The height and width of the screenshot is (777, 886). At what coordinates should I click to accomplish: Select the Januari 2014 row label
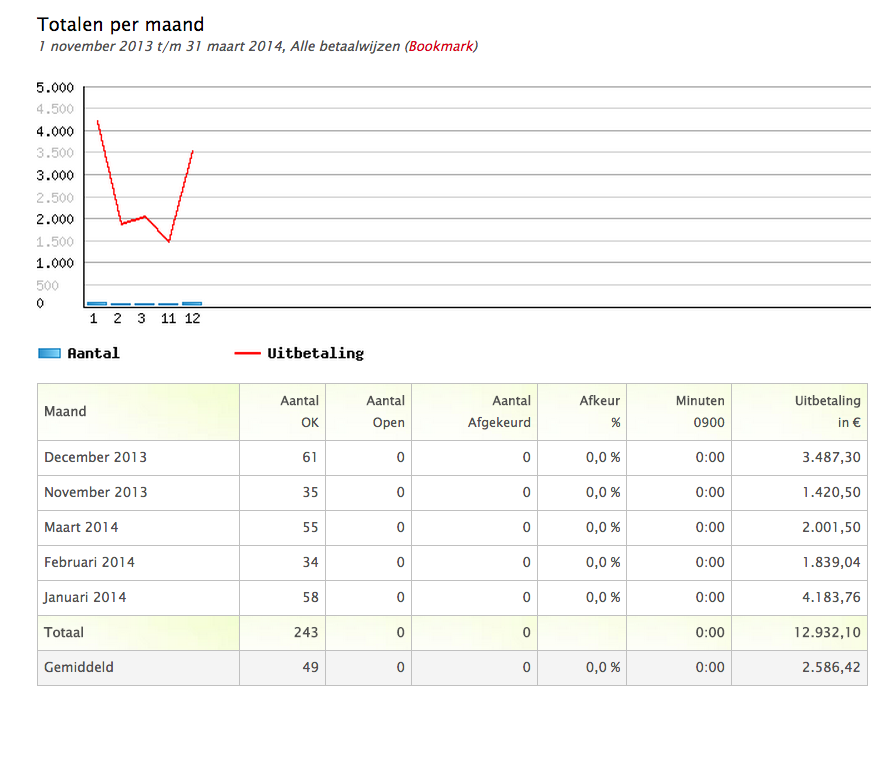coord(85,597)
